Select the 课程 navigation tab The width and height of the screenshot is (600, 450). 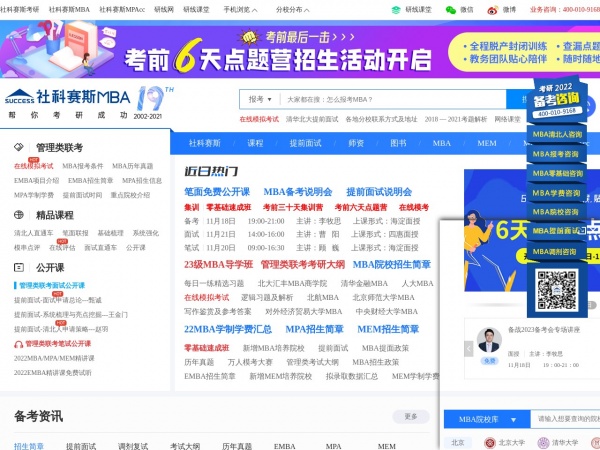tap(256, 143)
